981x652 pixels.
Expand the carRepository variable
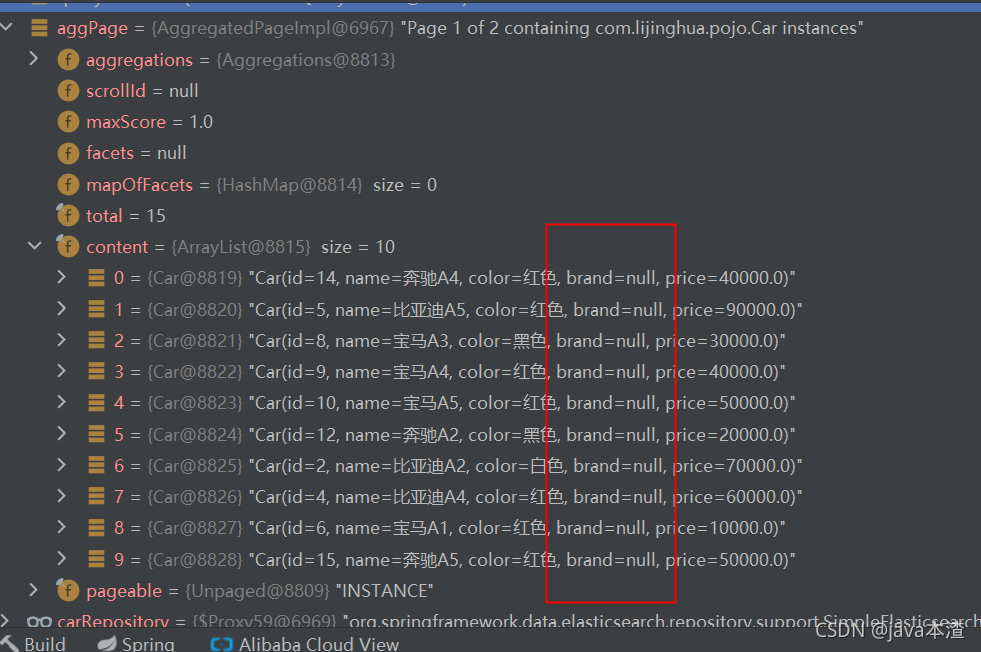pos(5,621)
